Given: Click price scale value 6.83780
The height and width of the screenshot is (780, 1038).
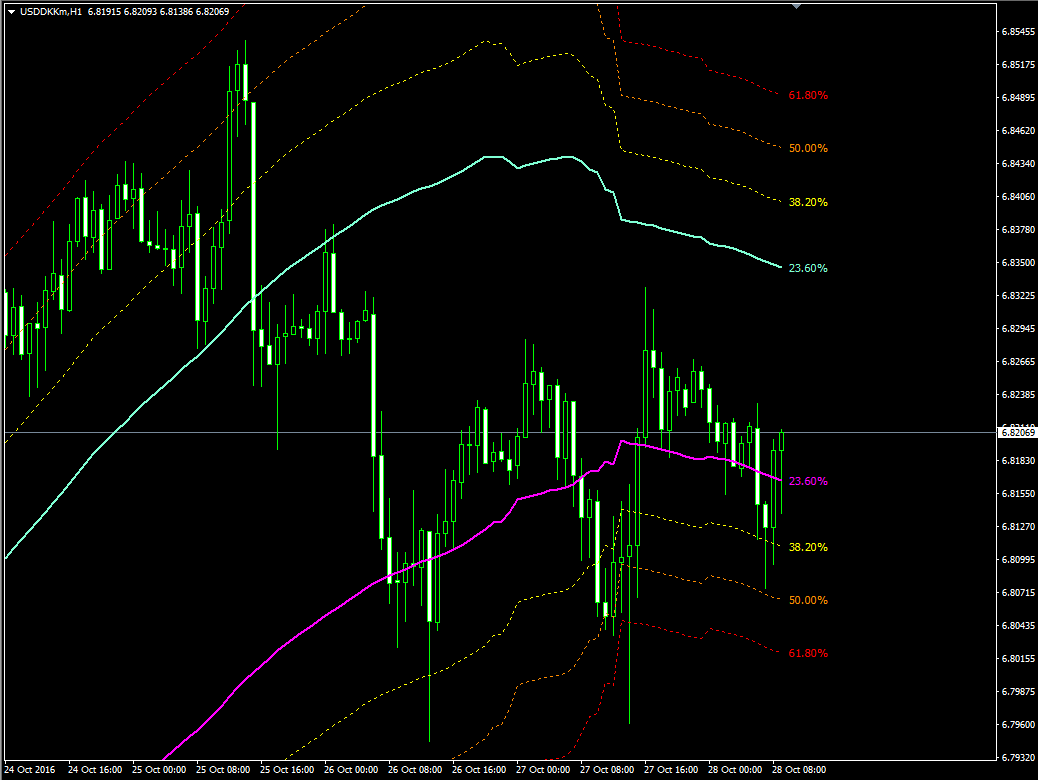Looking at the screenshot, I should [x=1018, y=230].
